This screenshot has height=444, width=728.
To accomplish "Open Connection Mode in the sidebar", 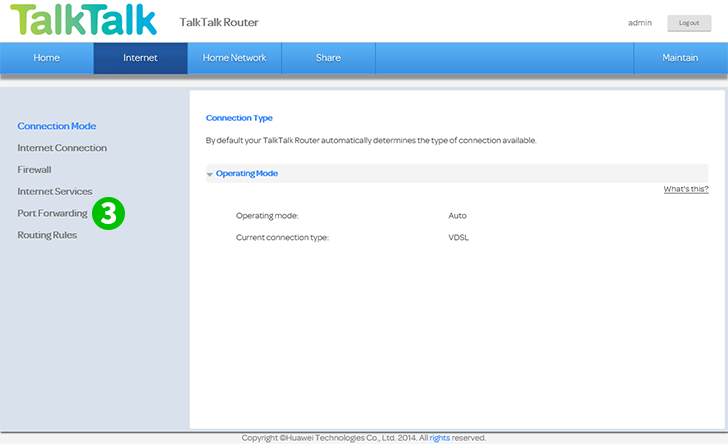I will 57,126.
